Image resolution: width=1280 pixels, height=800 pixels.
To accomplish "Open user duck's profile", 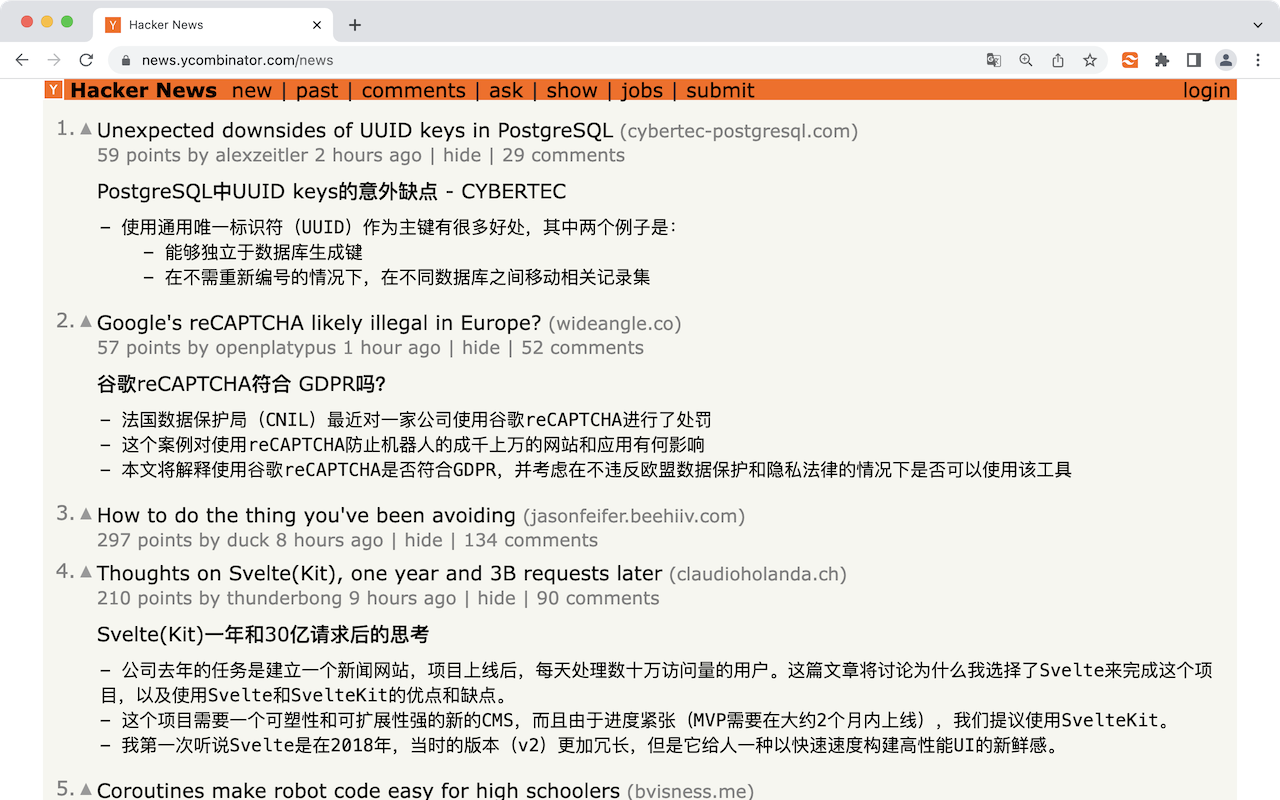I will tap(248, 540).
